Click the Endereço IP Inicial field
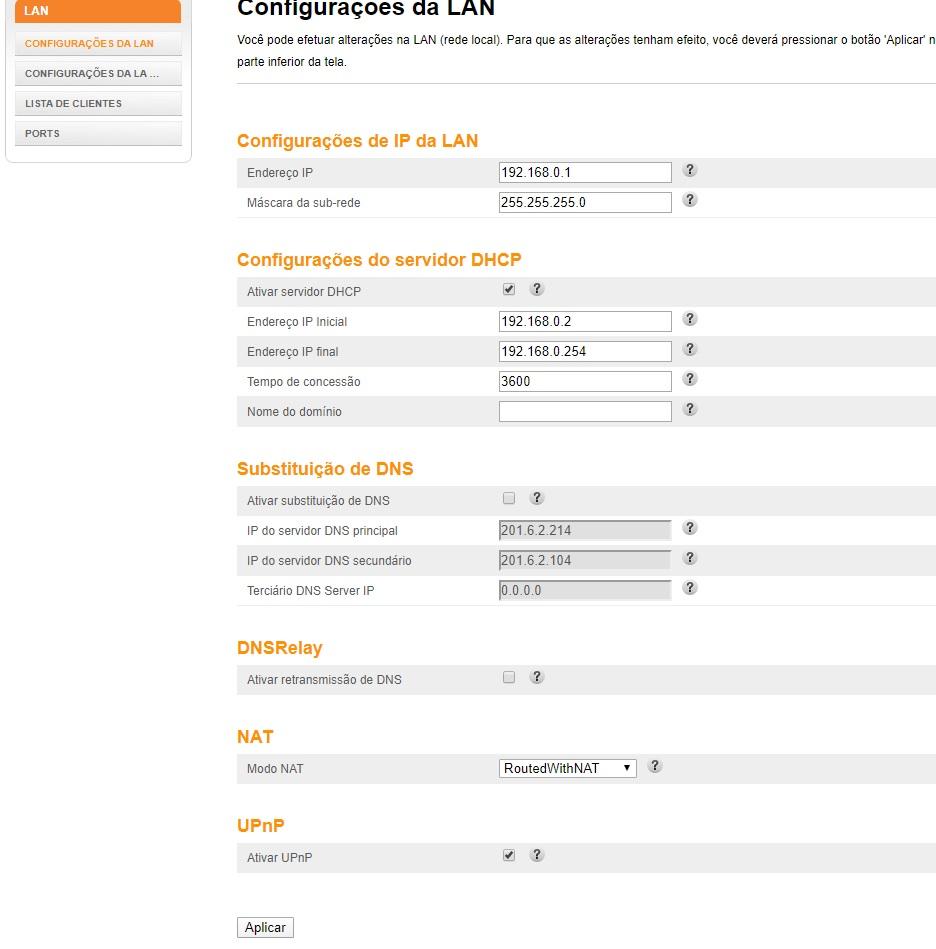936x949 pixels. tap(585, 321)
